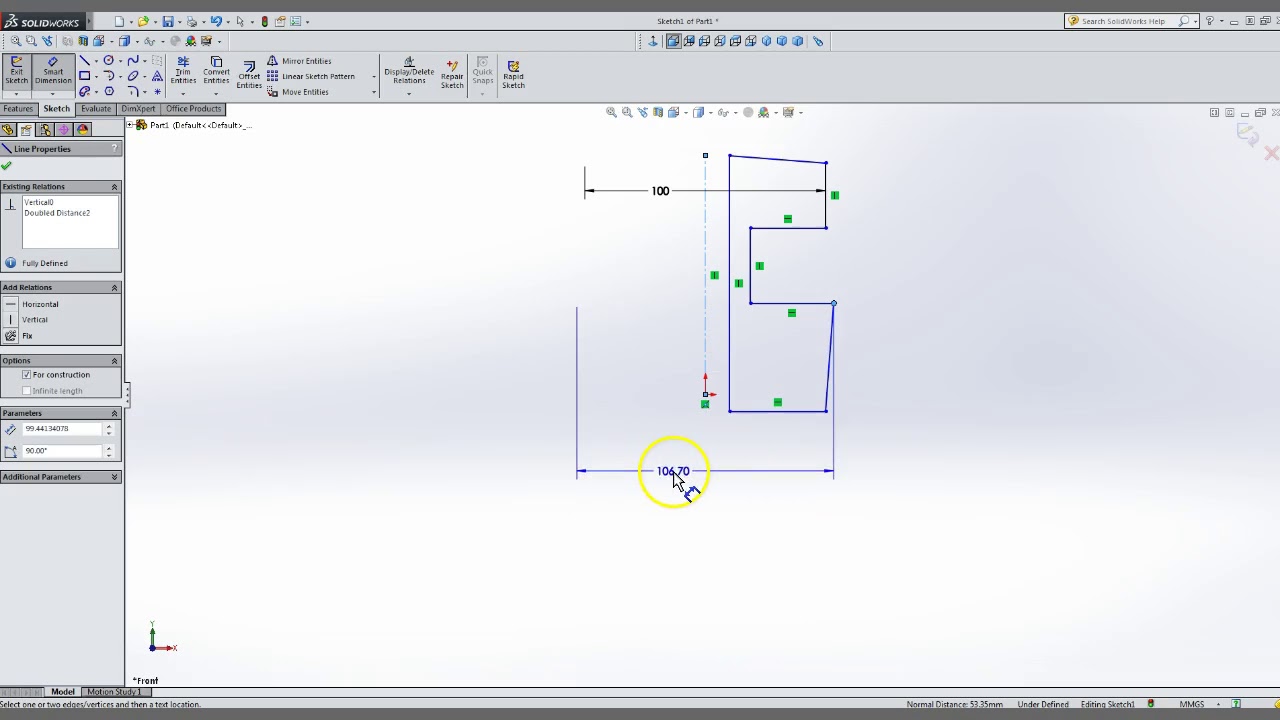Click Move Entities
Image resolution: width=1280 pixels, height=720 pixels.
298,92
